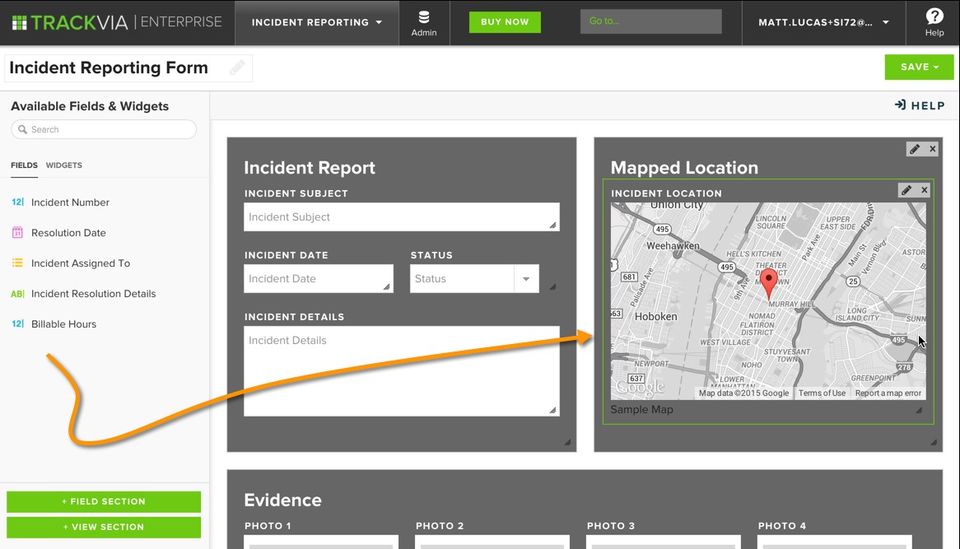
Task: Click the Buy Now button
Action: (x=504, y=22)
